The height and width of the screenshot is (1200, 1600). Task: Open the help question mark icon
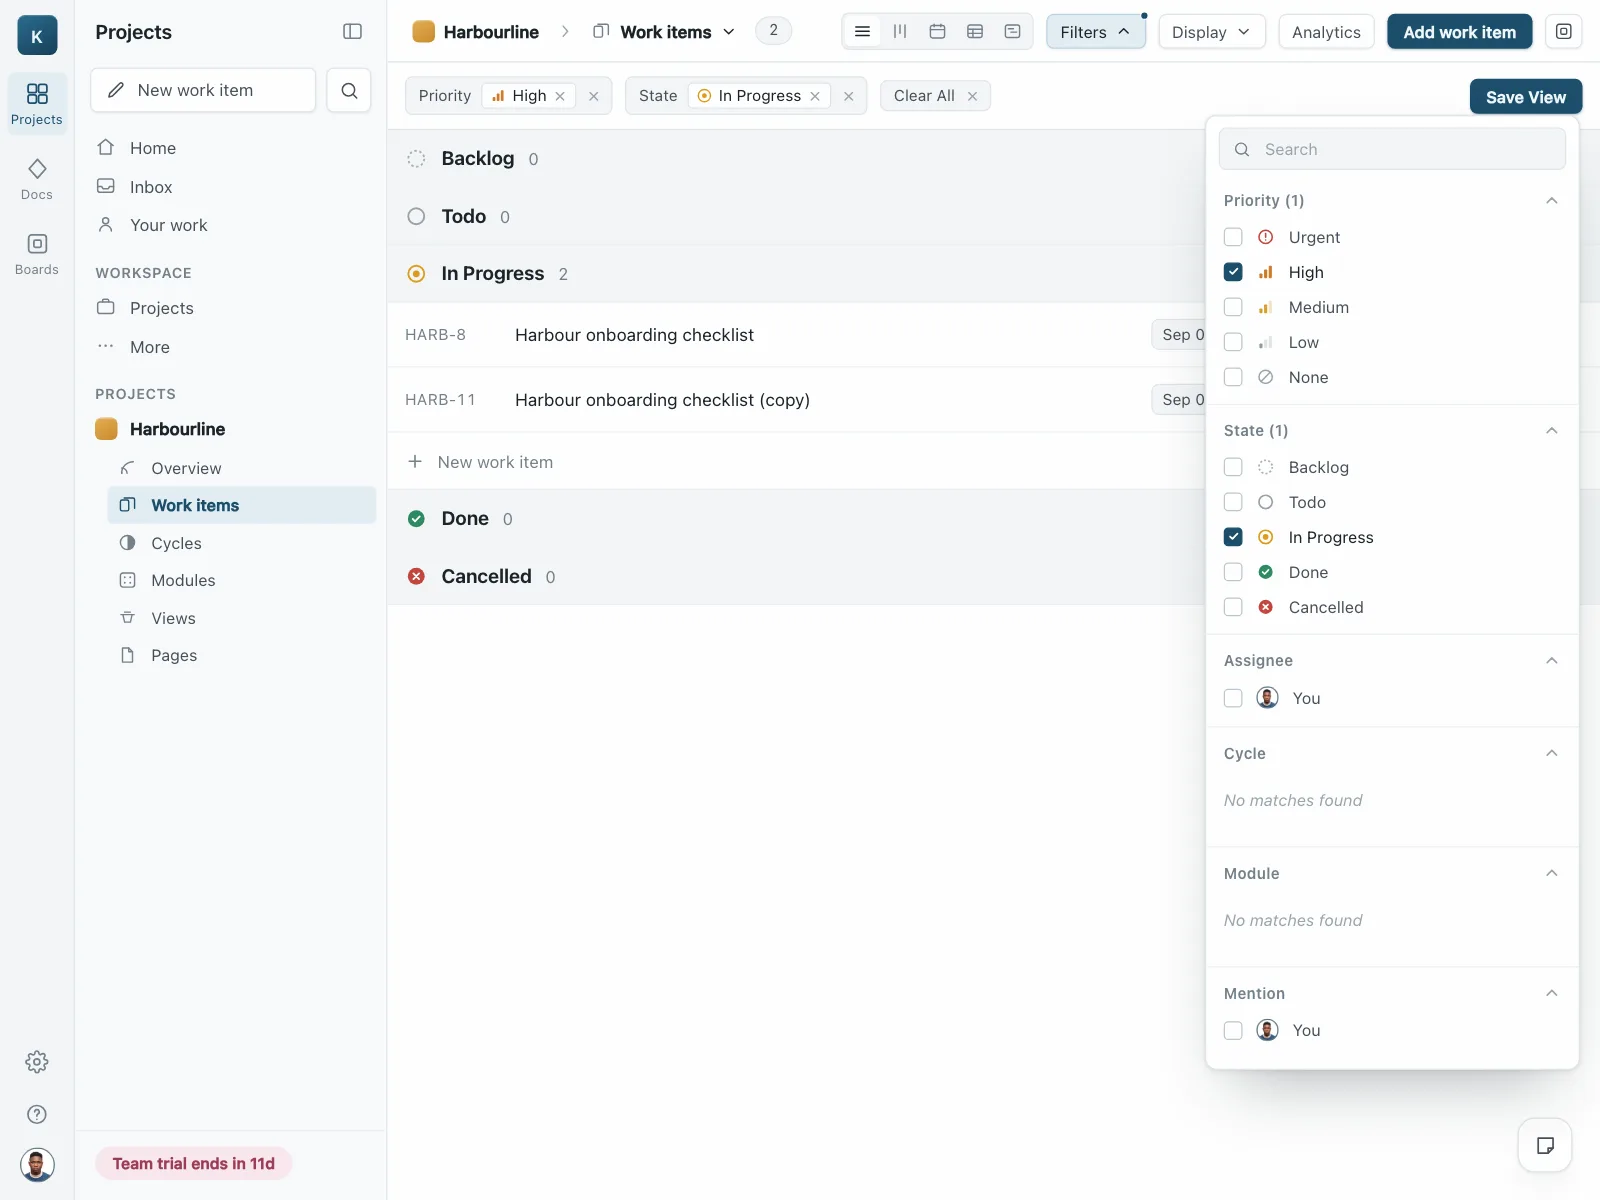tap(37, 1114)
